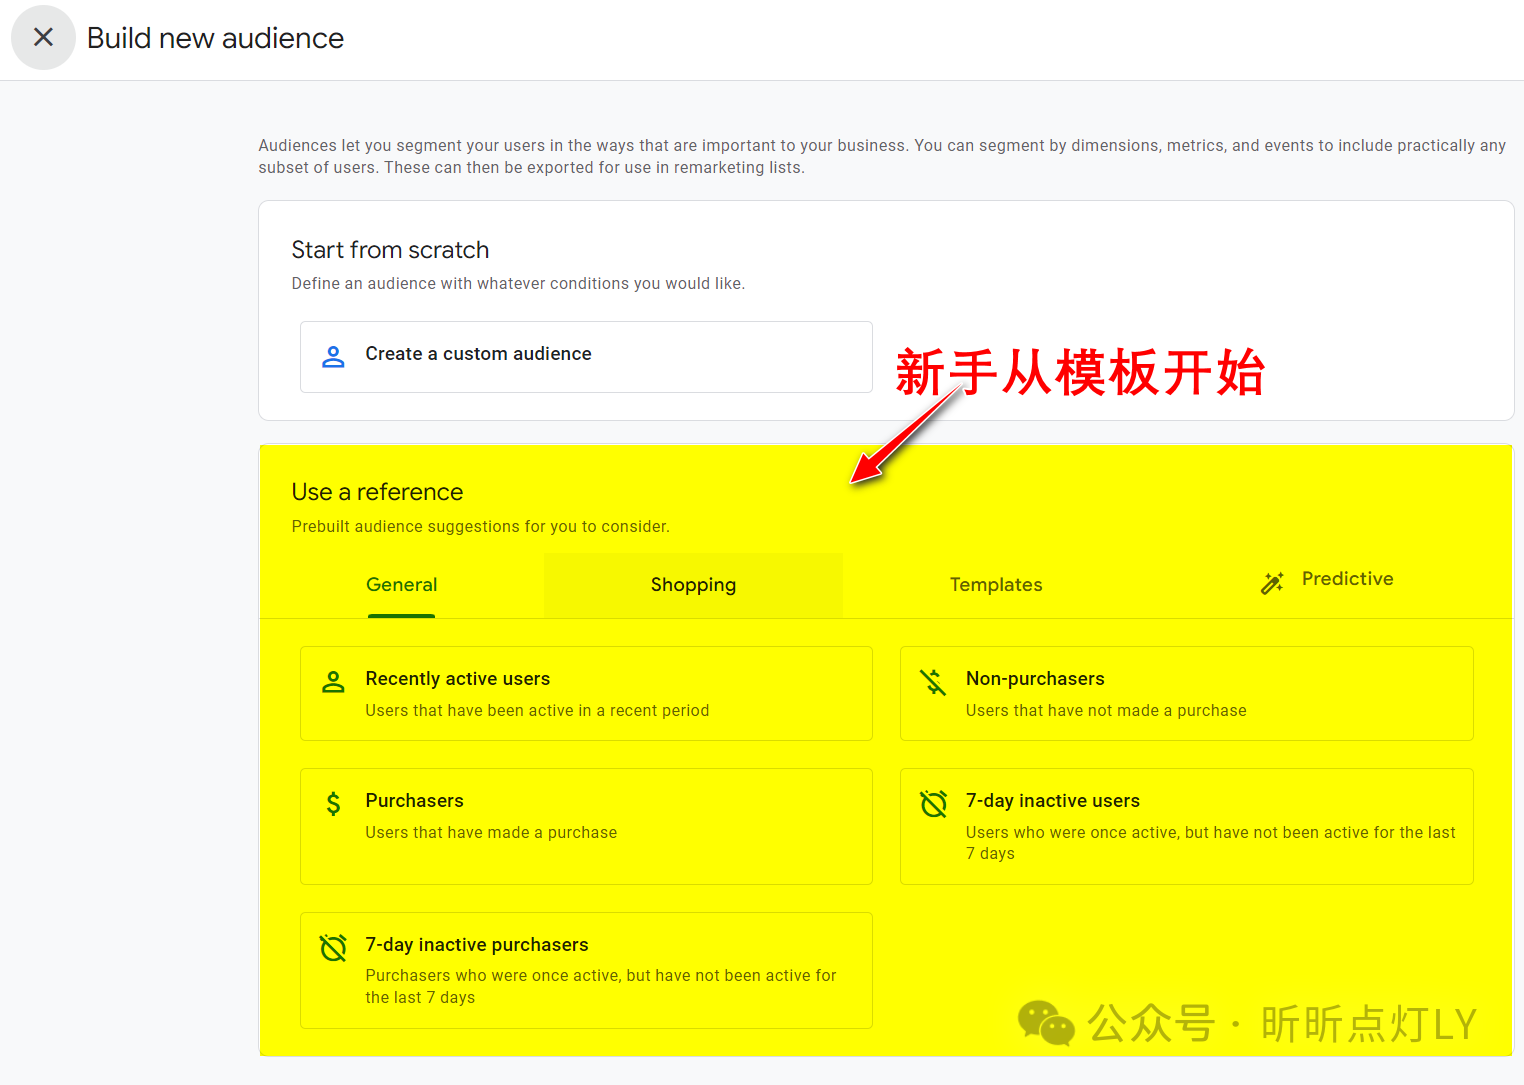This screenshot has width=1524, height=1085.
Task: Click 'Define an audience with whatever conditions' text
Action: click(518, 284)
